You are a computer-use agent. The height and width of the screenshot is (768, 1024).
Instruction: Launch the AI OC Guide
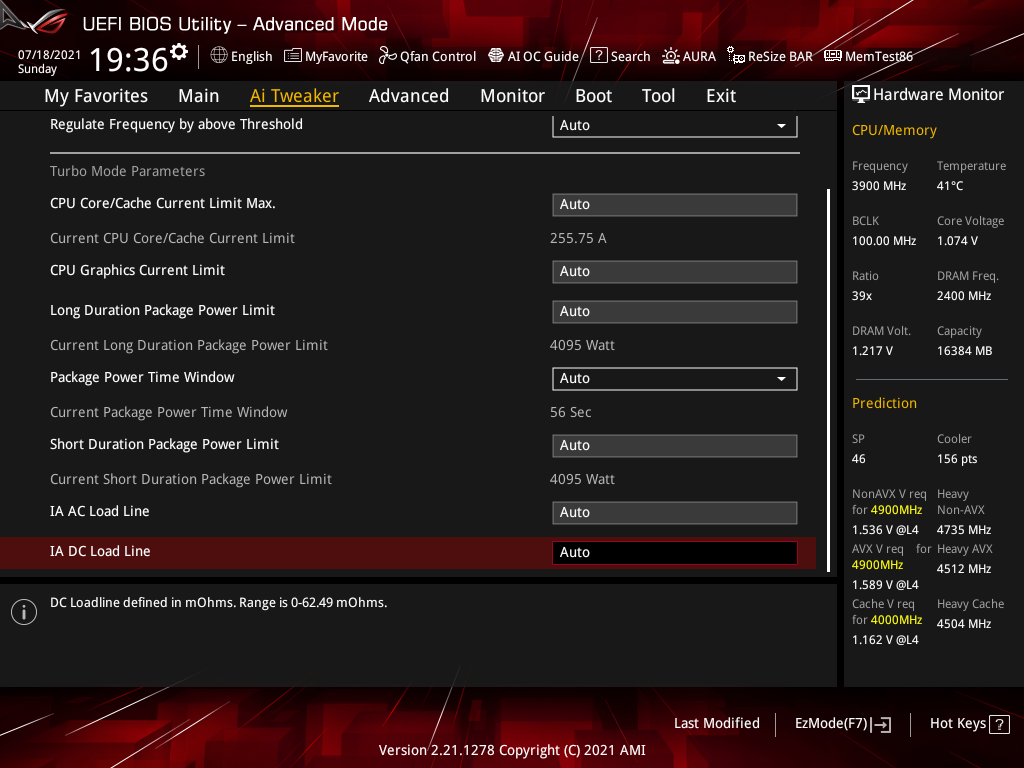coord(533,56)
